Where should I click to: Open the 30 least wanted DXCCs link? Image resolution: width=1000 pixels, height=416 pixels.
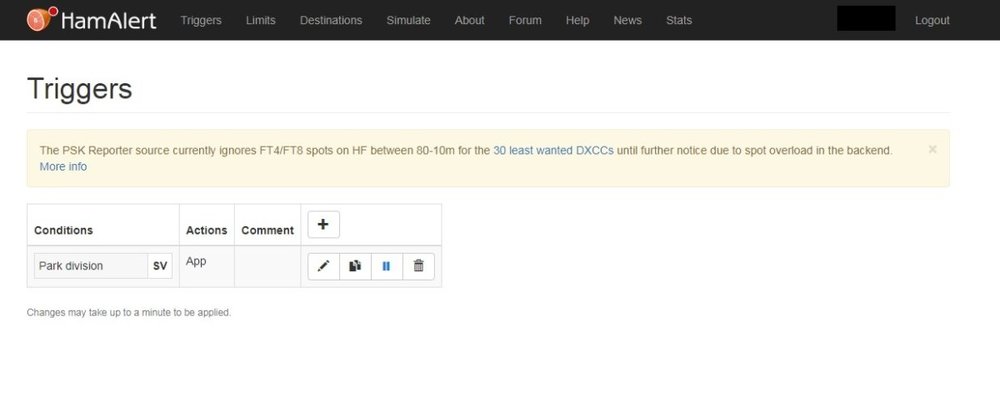point(553,150)
